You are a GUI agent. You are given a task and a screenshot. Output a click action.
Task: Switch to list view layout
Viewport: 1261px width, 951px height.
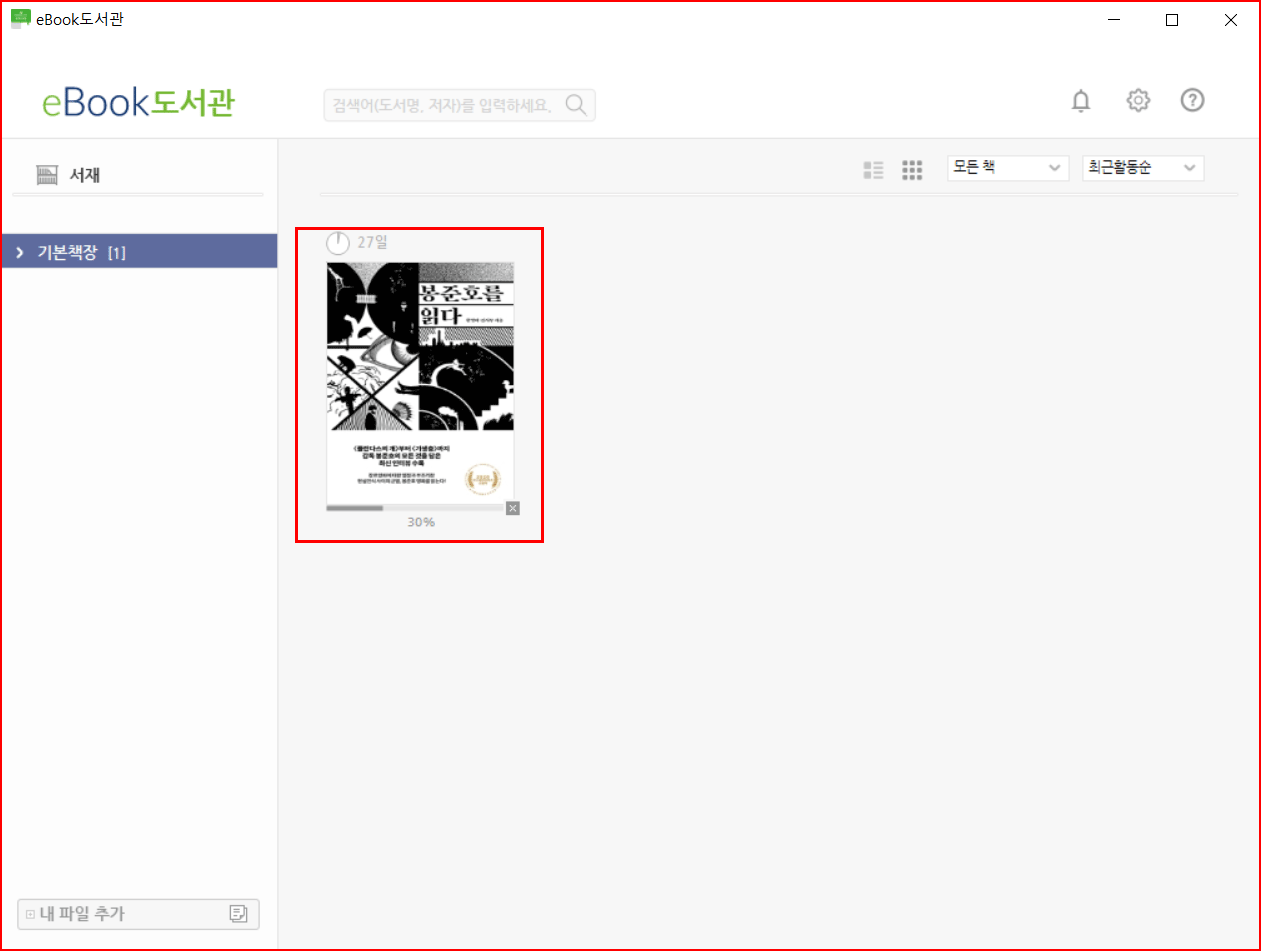click(x=873, y=170)
